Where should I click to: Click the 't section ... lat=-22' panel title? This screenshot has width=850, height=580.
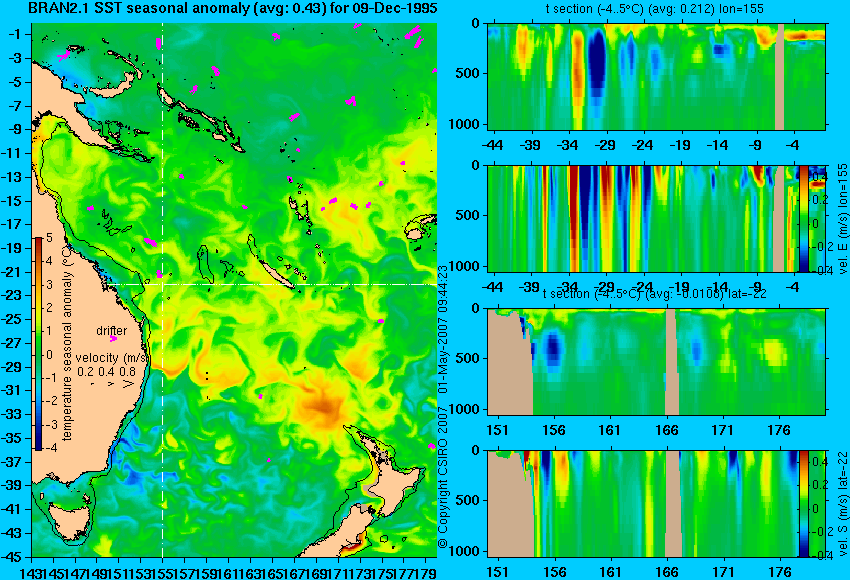click(654, 294)
